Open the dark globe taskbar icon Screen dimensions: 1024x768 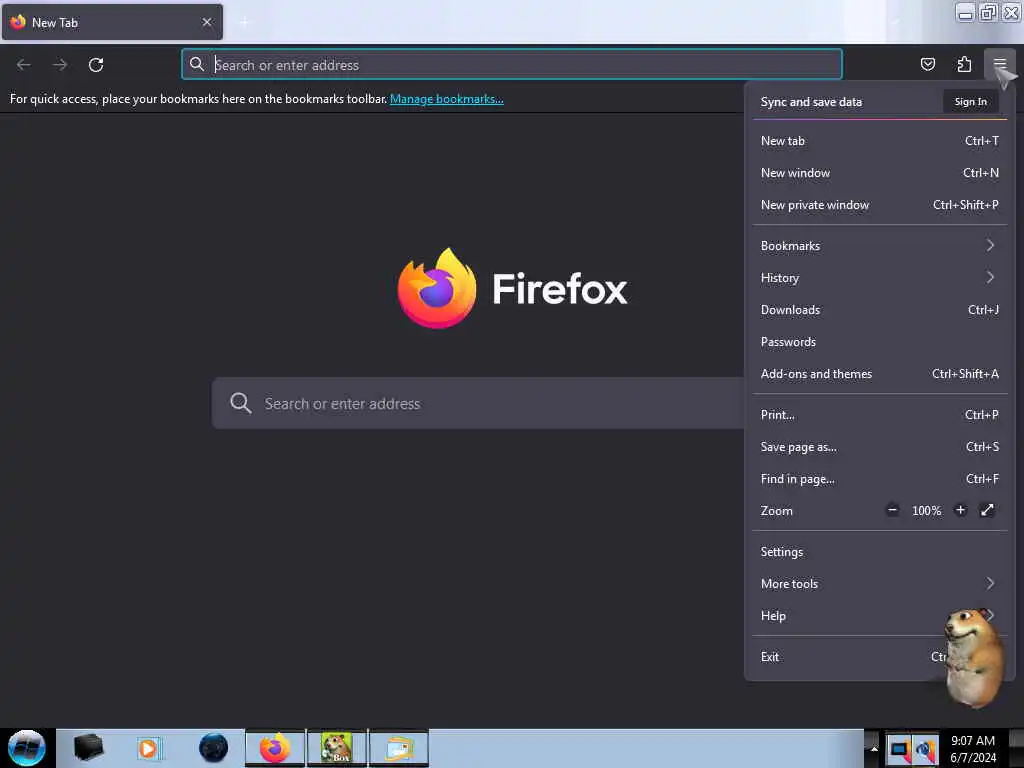coord(214,748)
